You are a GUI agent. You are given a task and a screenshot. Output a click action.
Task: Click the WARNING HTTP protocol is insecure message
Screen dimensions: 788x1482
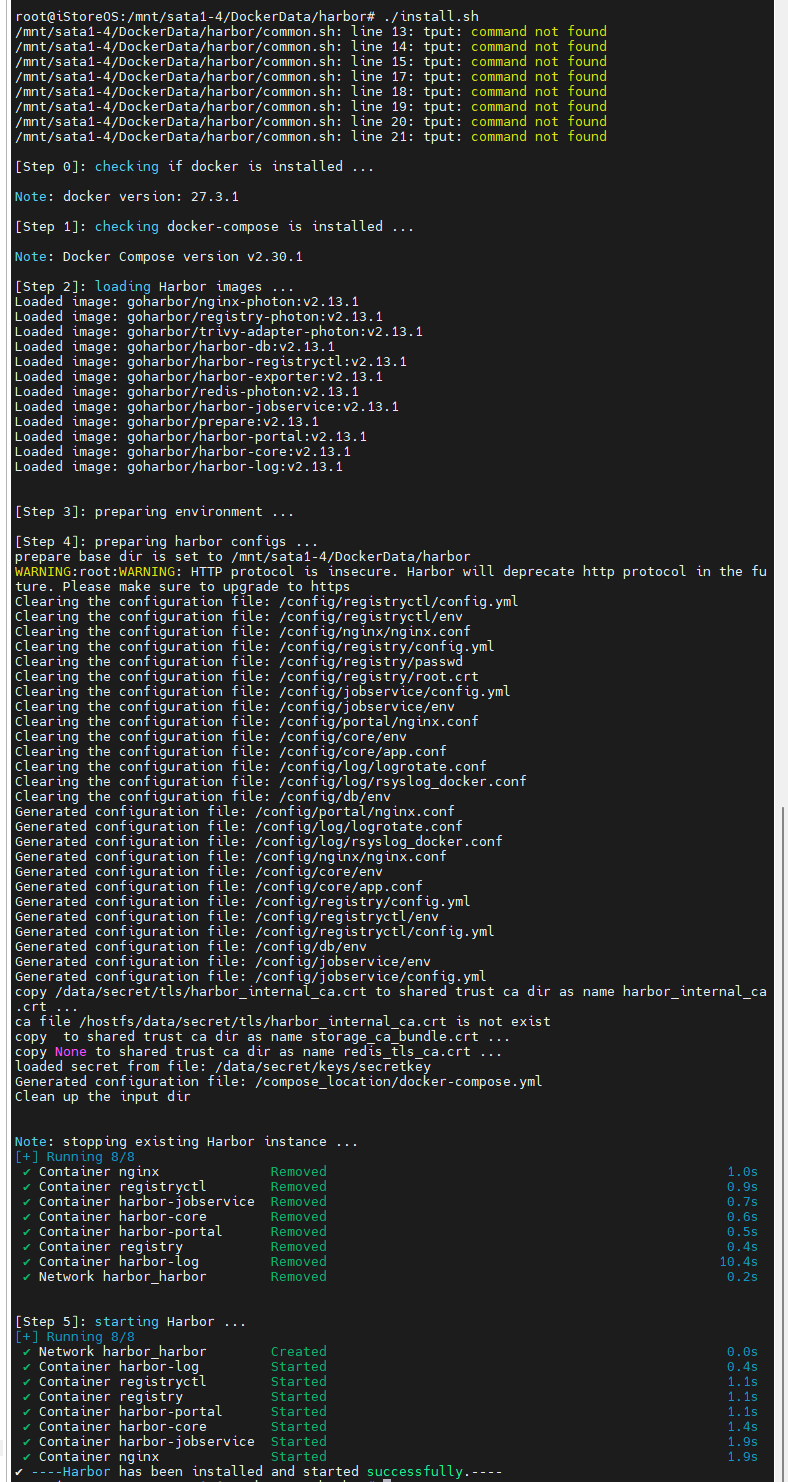point(391,578)
